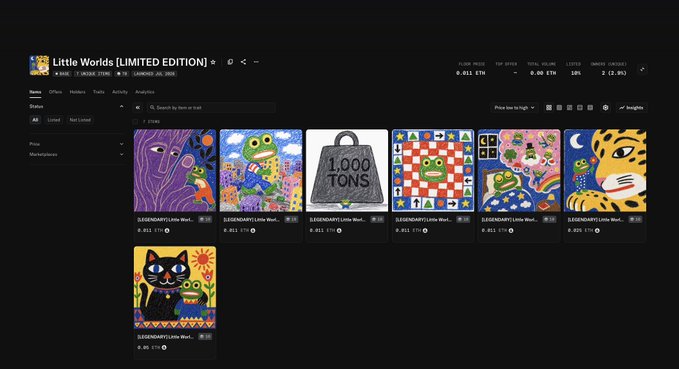Collapse the Status filter section
The height and width of the screenshot is (369, 679).
pyautogui.click(x=121, y=107)
